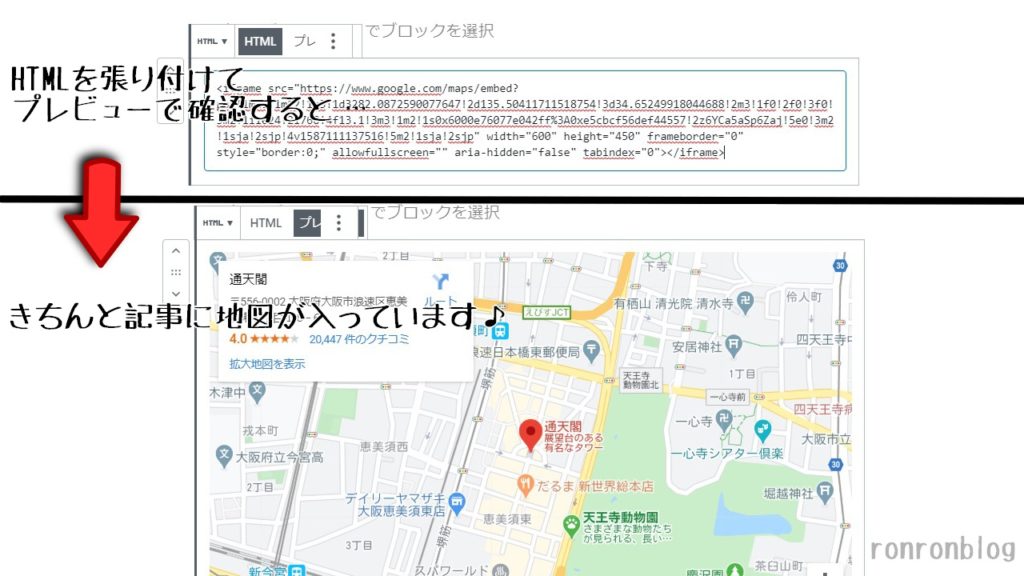Viewport: 1024px width, 576px height.
Task: Click 一心寺前 intersection label
Action: 728,396
